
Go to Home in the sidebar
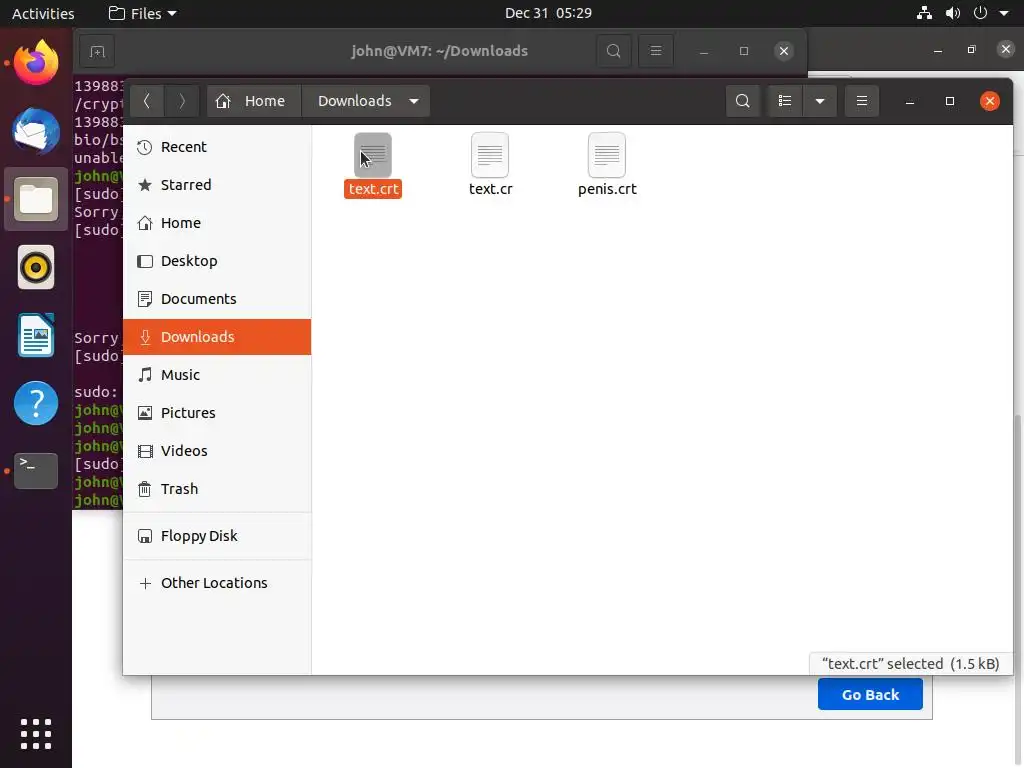coord(217,223)
